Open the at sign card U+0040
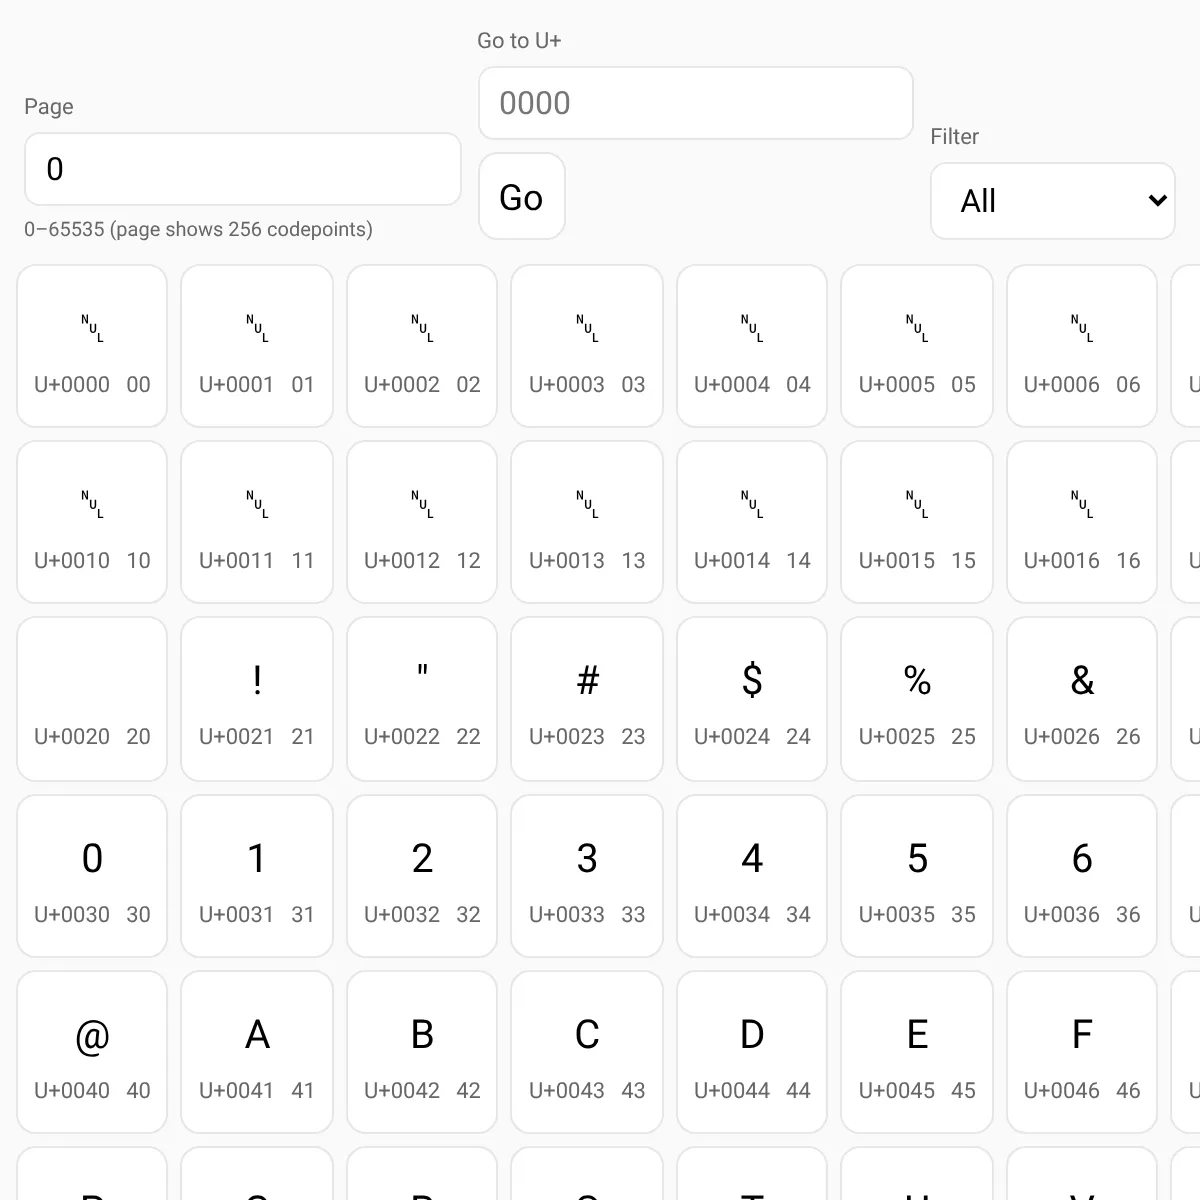This screenshot has width=1200, height=1200. pyautogui.click(x=92, y=1052)
